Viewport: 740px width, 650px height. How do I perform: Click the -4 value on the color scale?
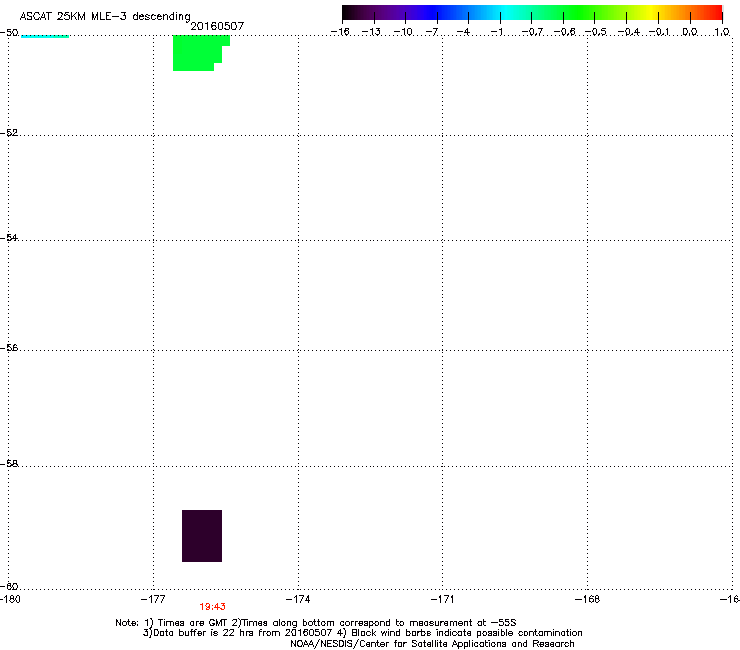(x=463, y=32)
